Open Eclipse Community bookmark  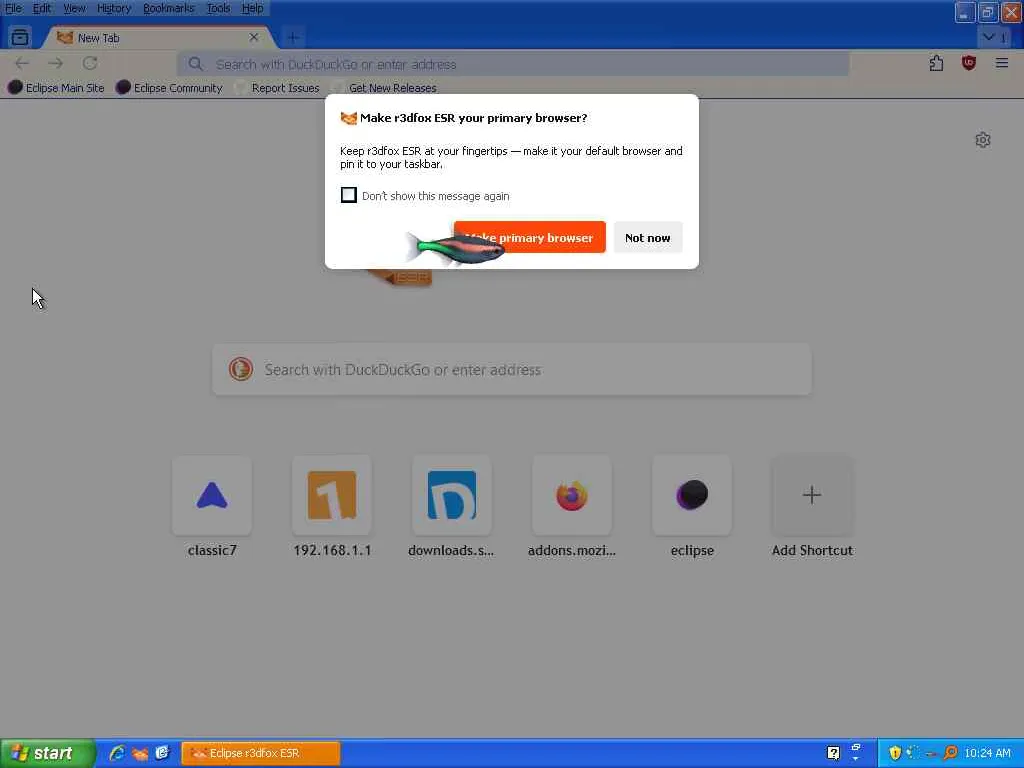tap(170, 88)
